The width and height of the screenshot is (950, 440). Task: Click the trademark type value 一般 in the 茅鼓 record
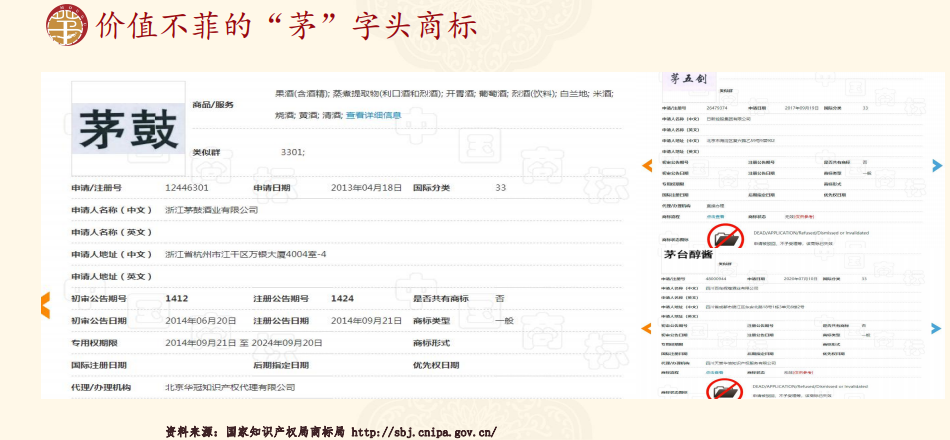504,321
